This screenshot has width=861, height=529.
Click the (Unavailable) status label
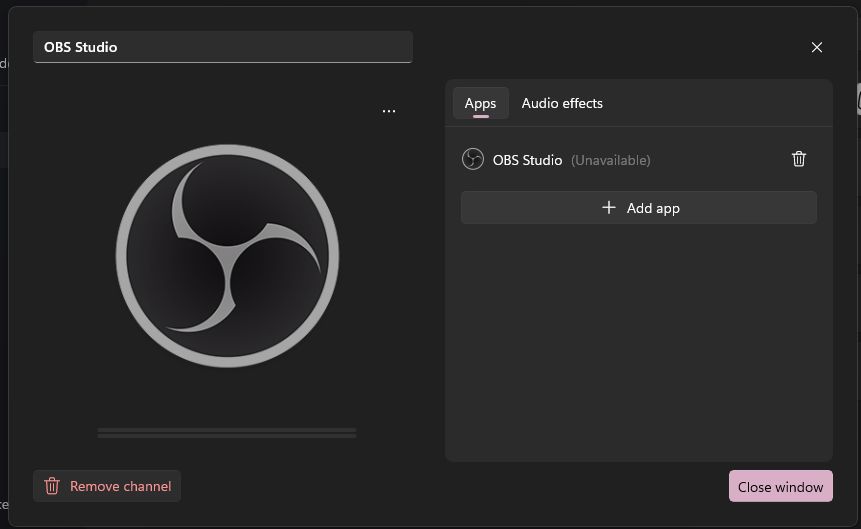(611, 160)
